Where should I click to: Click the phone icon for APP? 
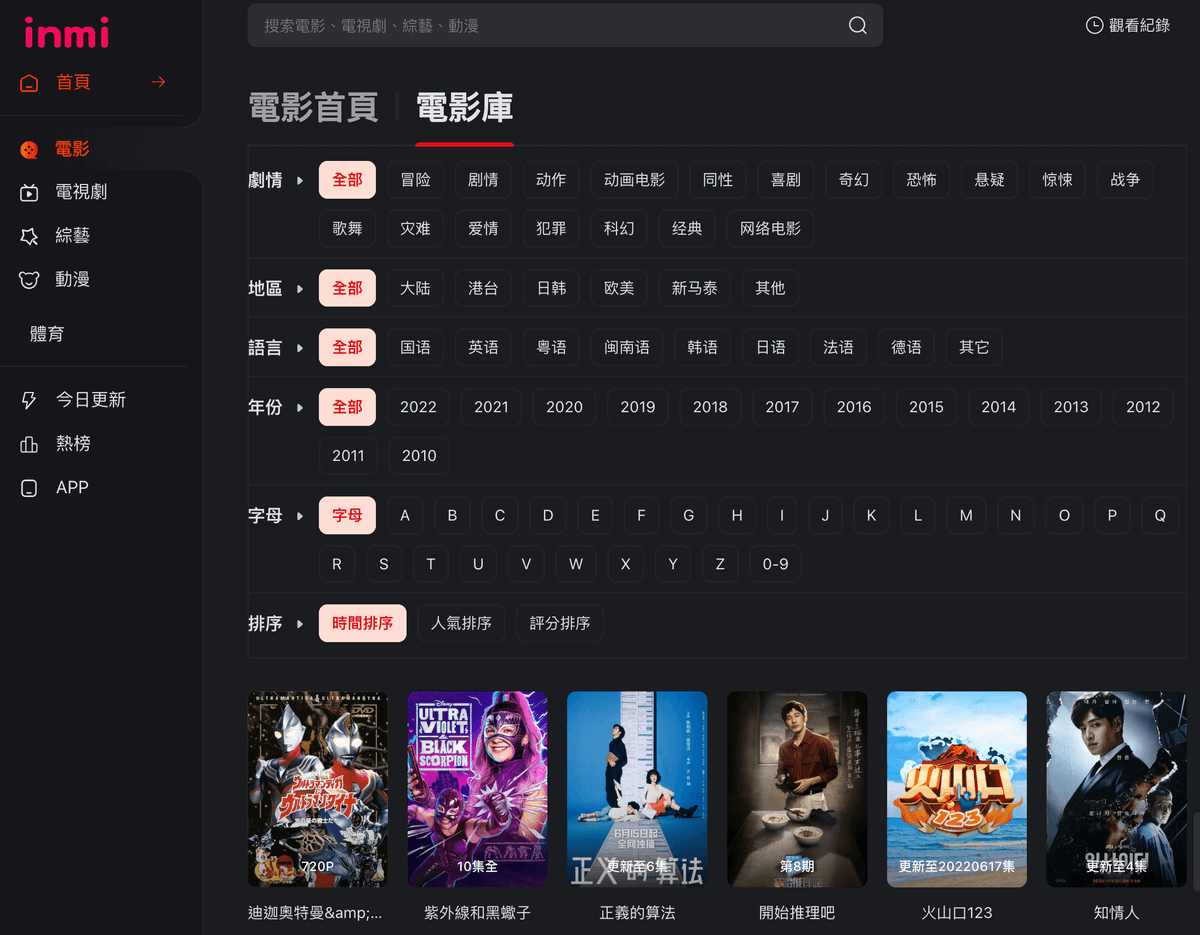[x=29, y=488]
